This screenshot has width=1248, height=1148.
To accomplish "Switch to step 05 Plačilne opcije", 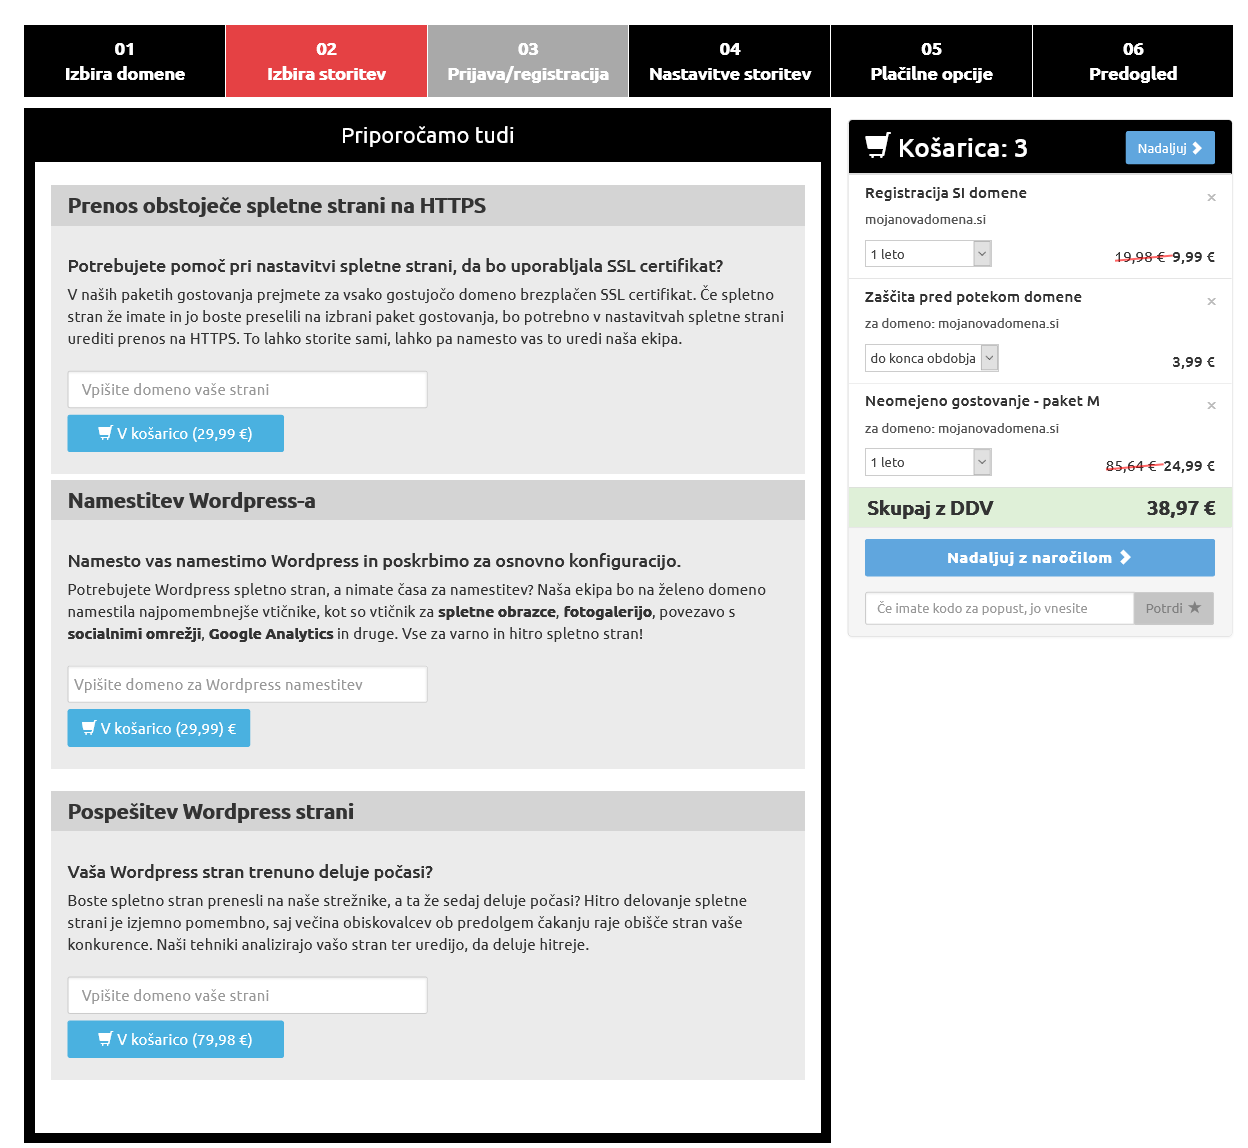I will 931,61.
